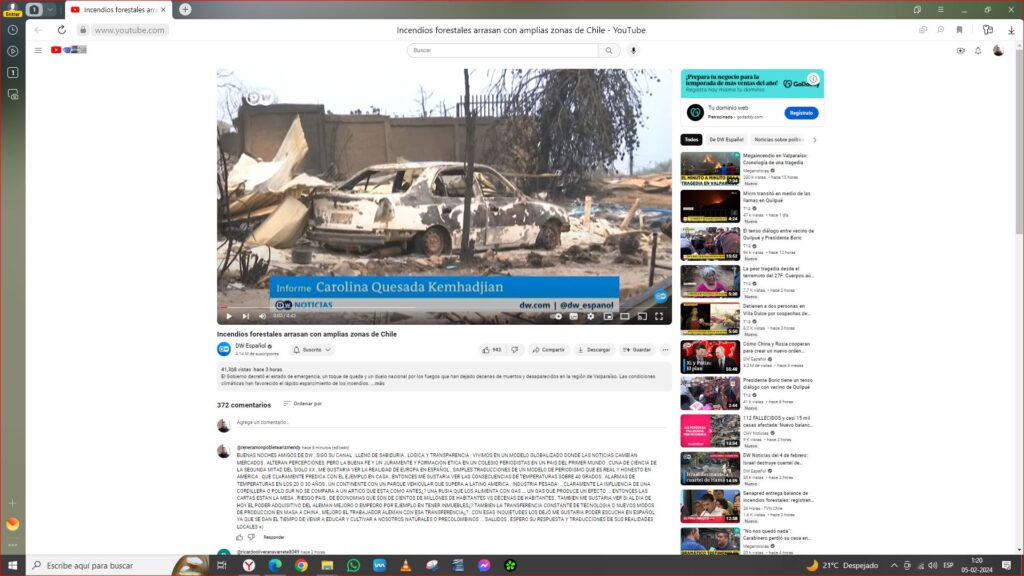This screenshot has width=1024, height=576.
Task: Expand more actions menu beside Guardar
Action: pos(665,350)
